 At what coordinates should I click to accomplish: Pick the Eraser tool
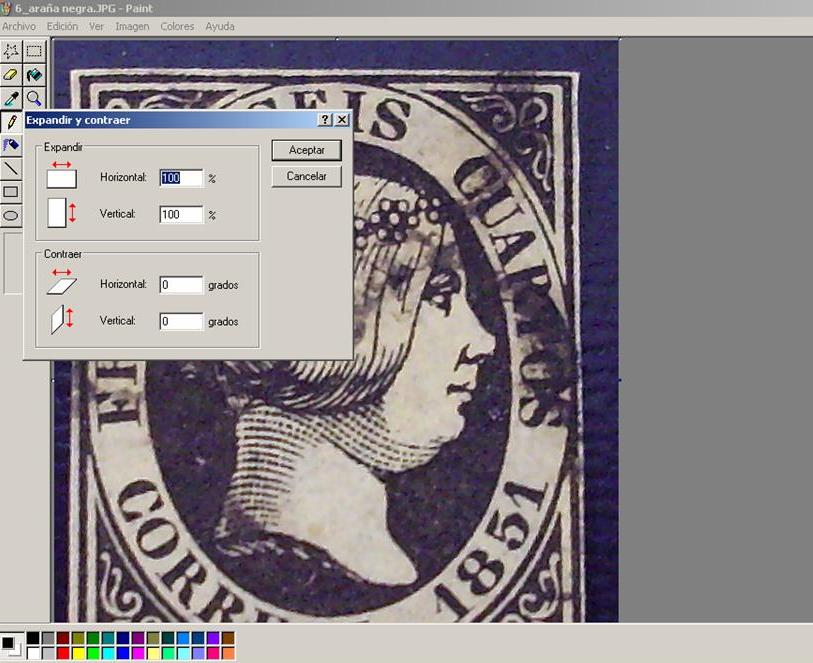pyautogui.click(x=11, y=75)
